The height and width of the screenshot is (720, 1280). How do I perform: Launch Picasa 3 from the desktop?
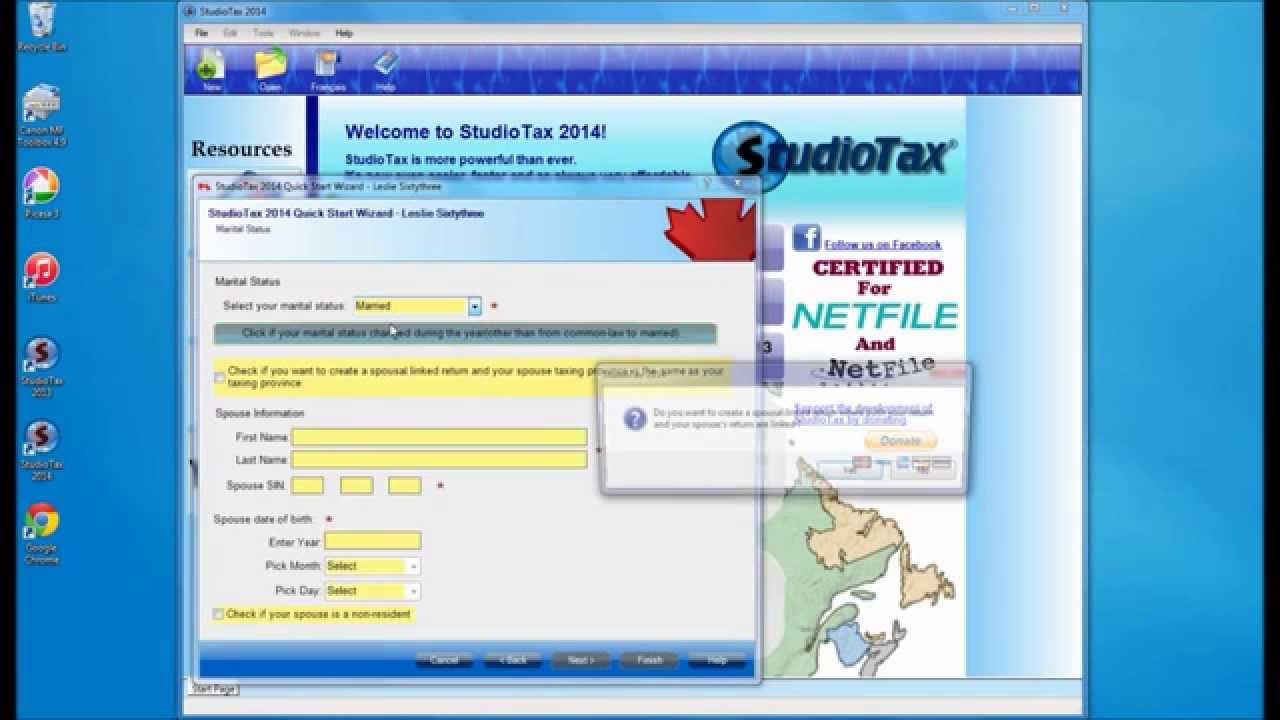pos(42,193)
